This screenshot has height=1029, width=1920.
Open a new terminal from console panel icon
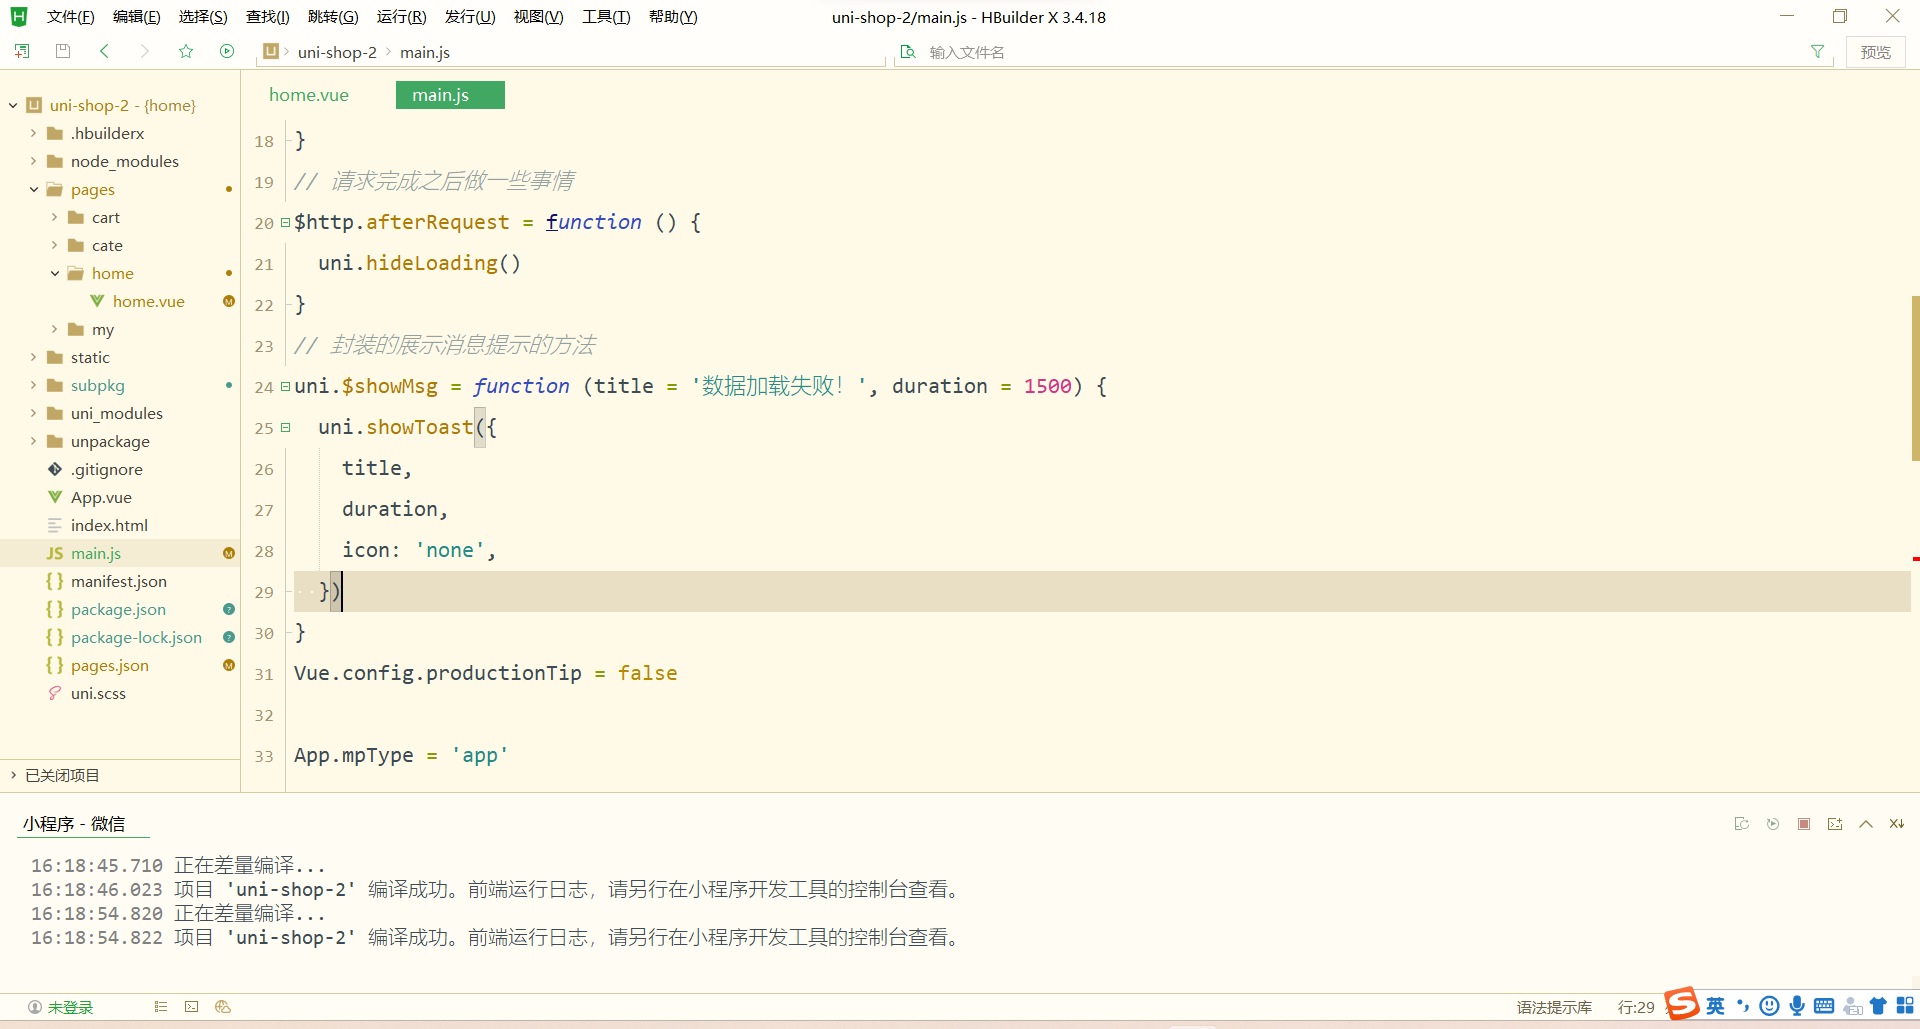pos(1835,823)
